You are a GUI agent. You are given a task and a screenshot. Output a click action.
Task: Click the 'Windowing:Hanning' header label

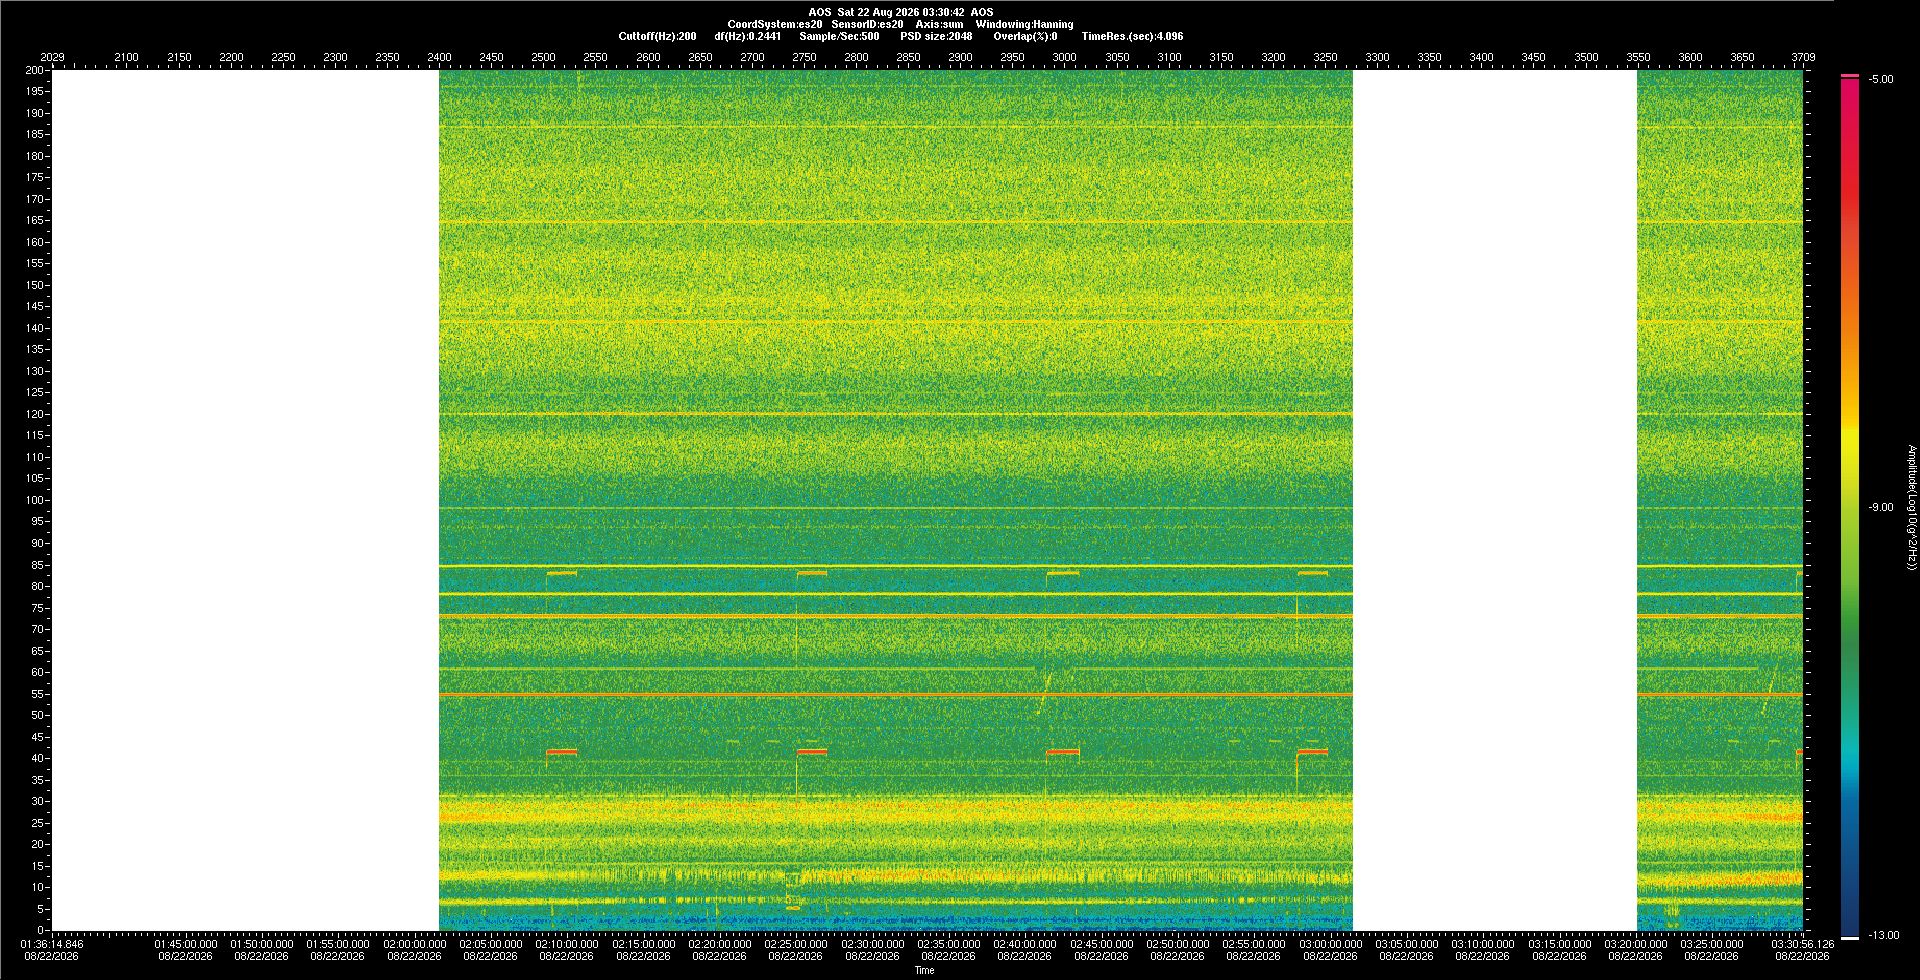[x=1024, y=24]
